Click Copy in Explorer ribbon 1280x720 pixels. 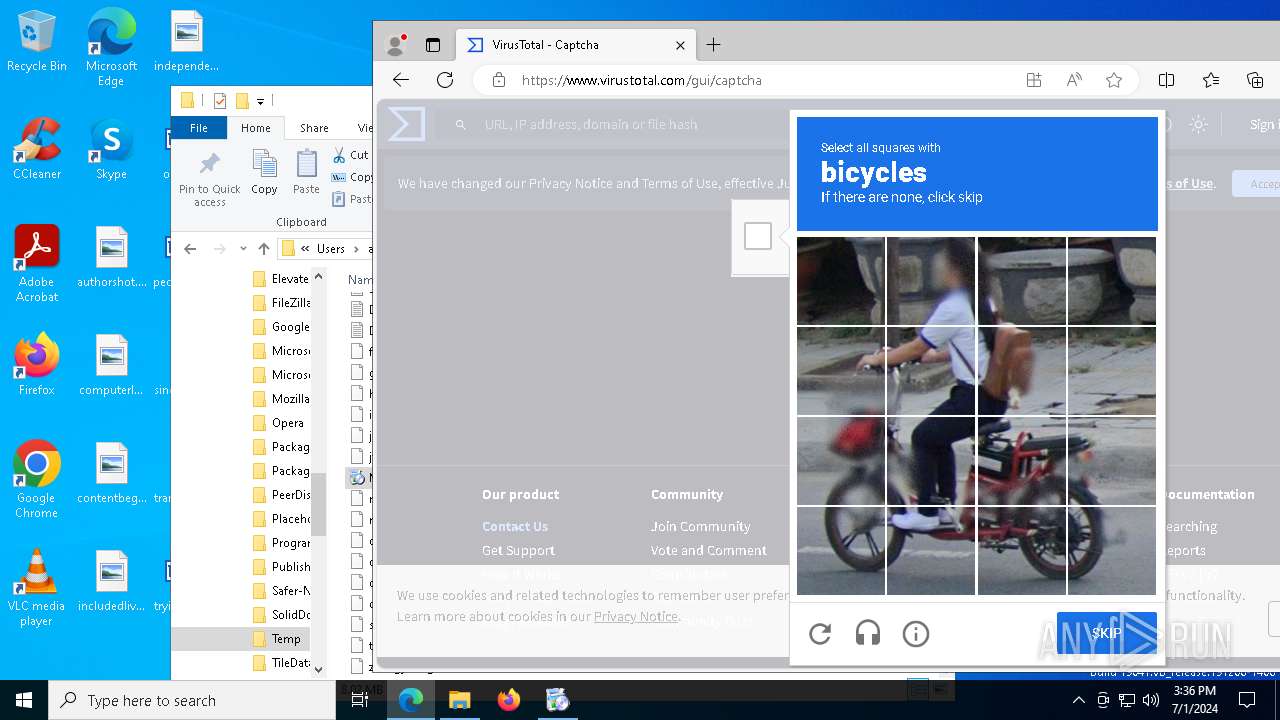[264, 172]
